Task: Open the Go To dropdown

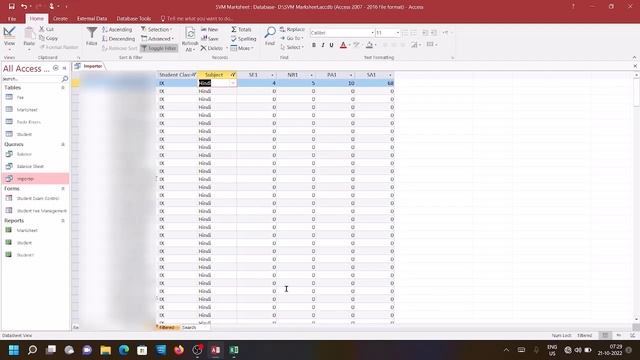Action: [291, 38]
